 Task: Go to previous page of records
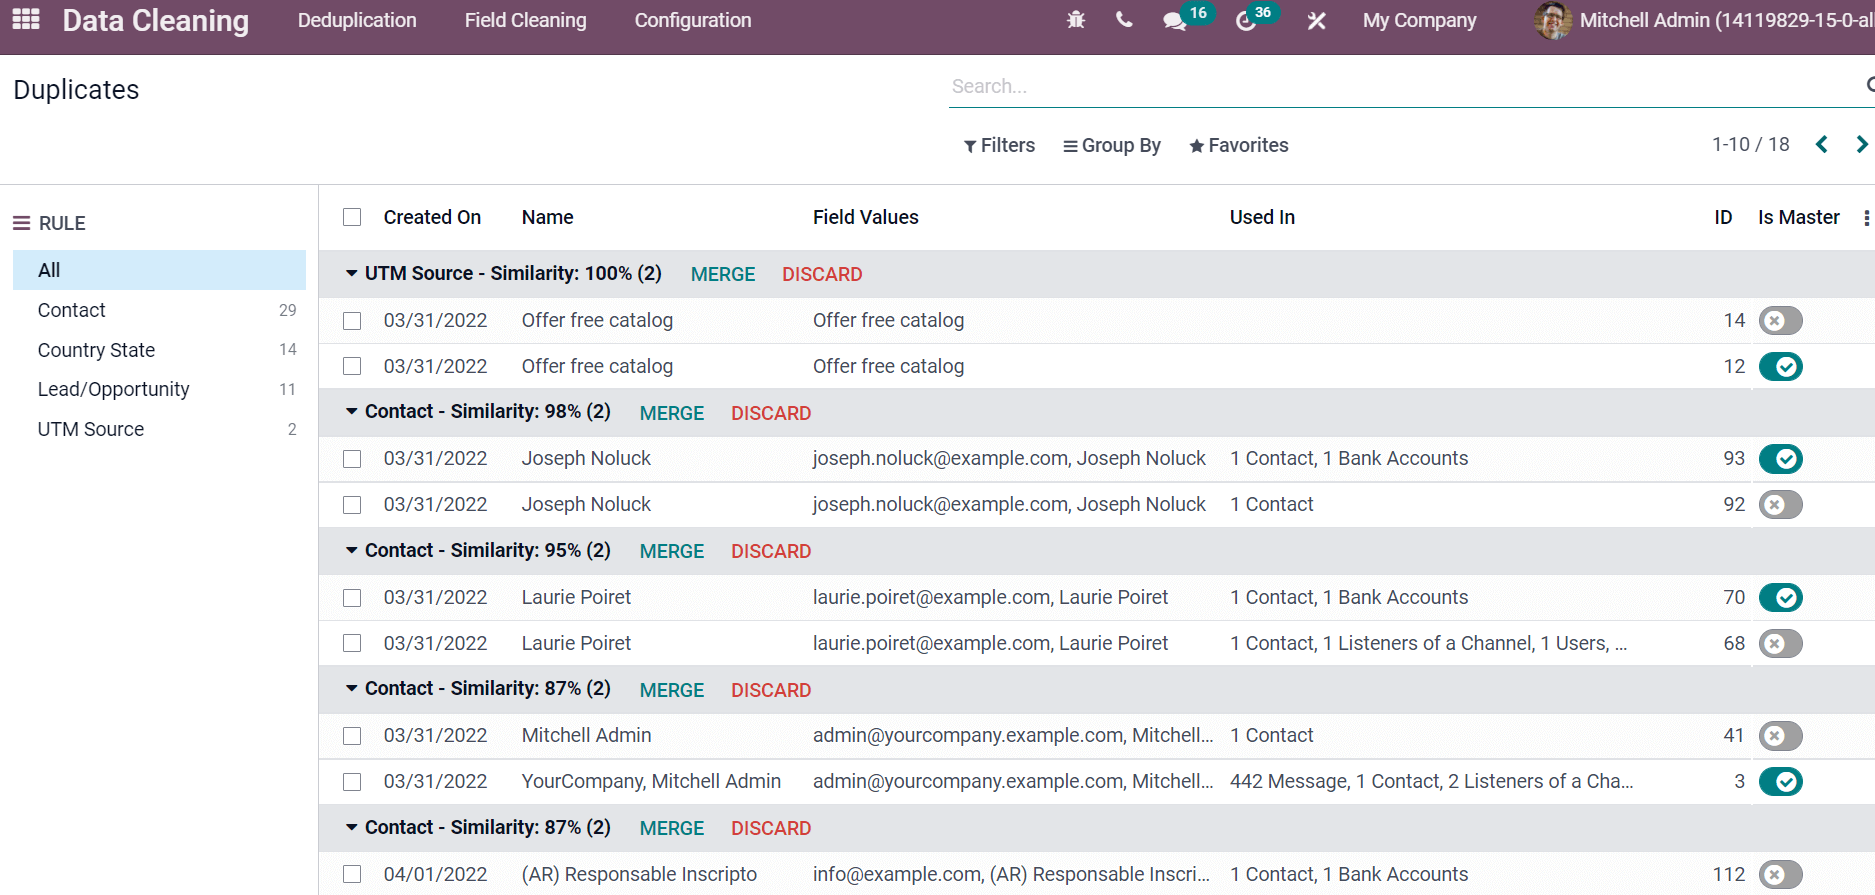pos(1822,144)
